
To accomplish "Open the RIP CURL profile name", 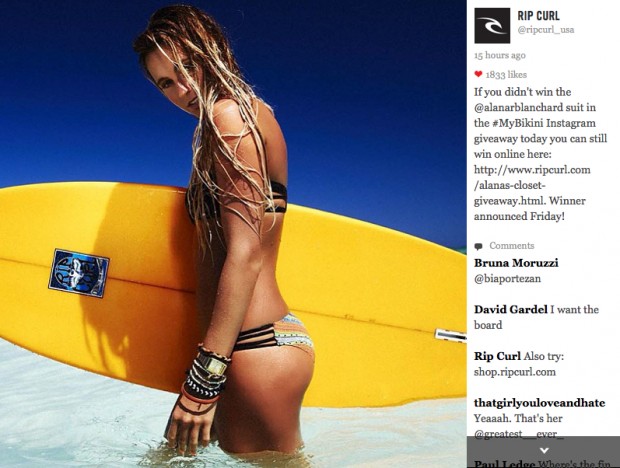I will 538,16.
